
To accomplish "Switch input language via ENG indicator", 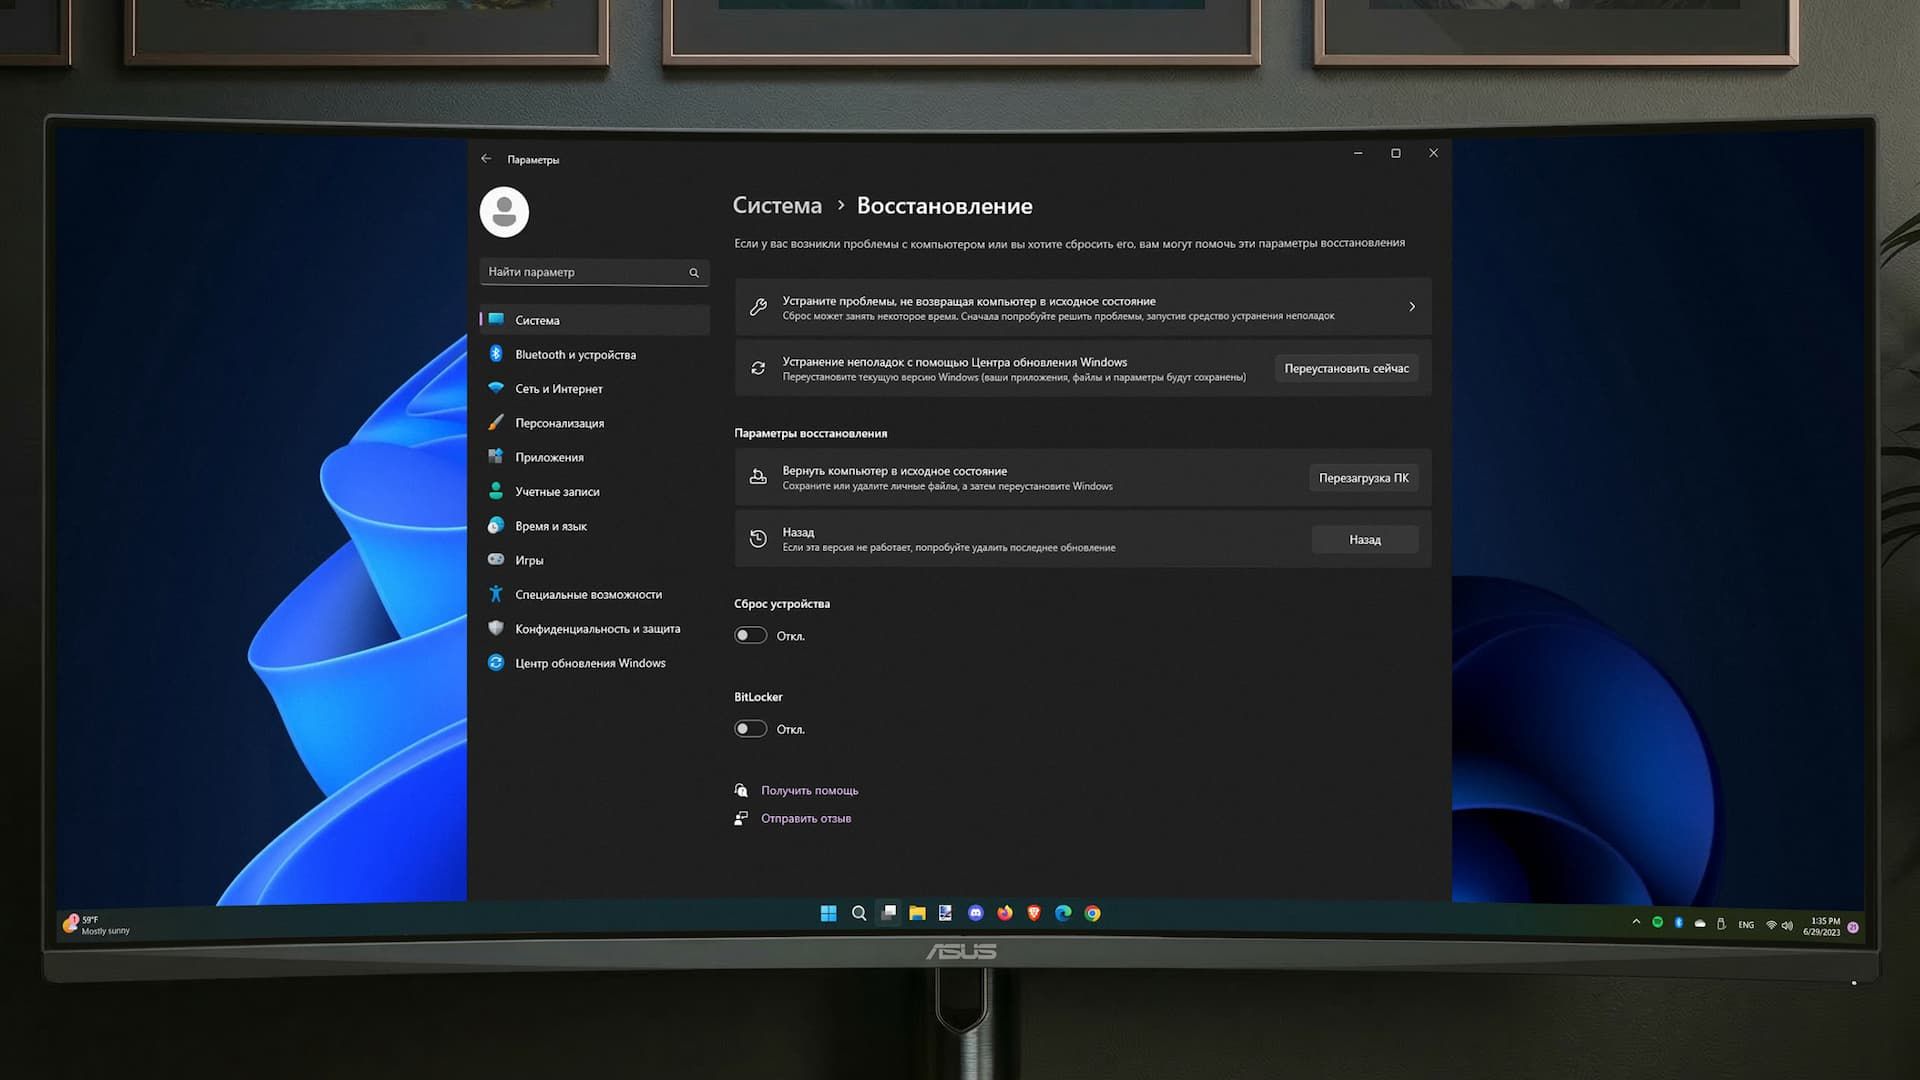I will pyautogui.click(x=1746, y=925).
